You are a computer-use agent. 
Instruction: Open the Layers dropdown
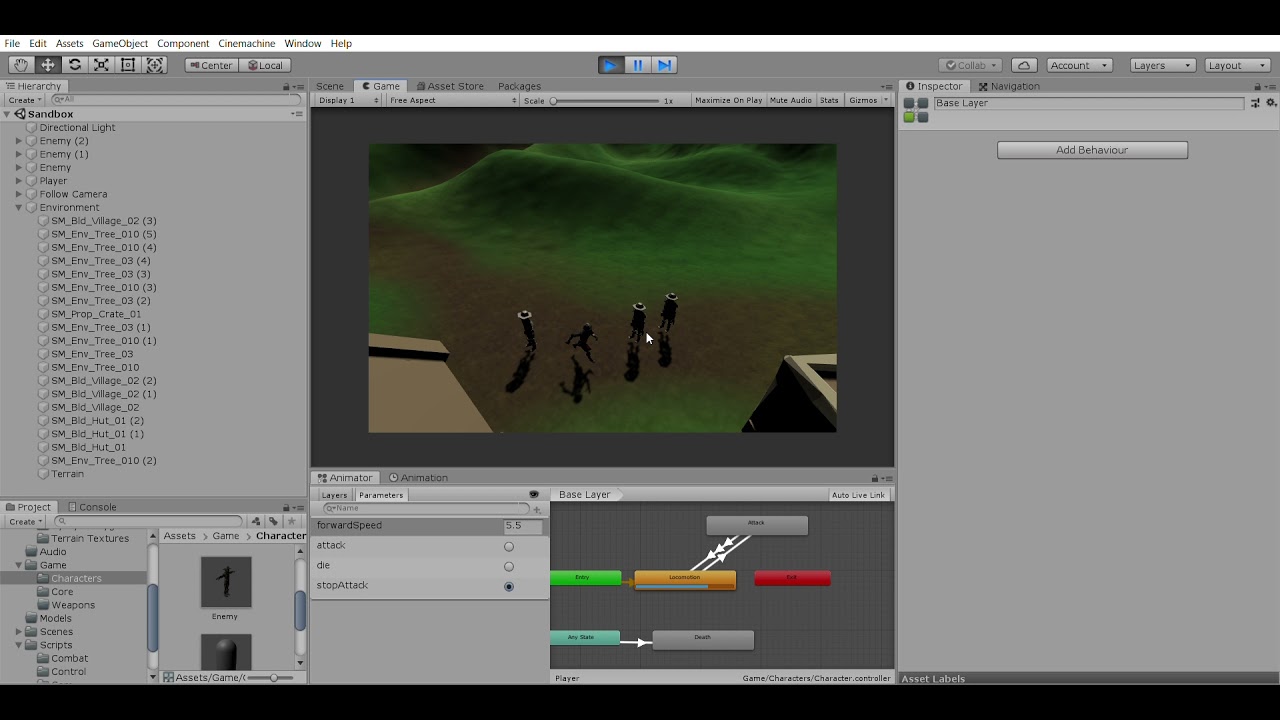(1163, 65)
